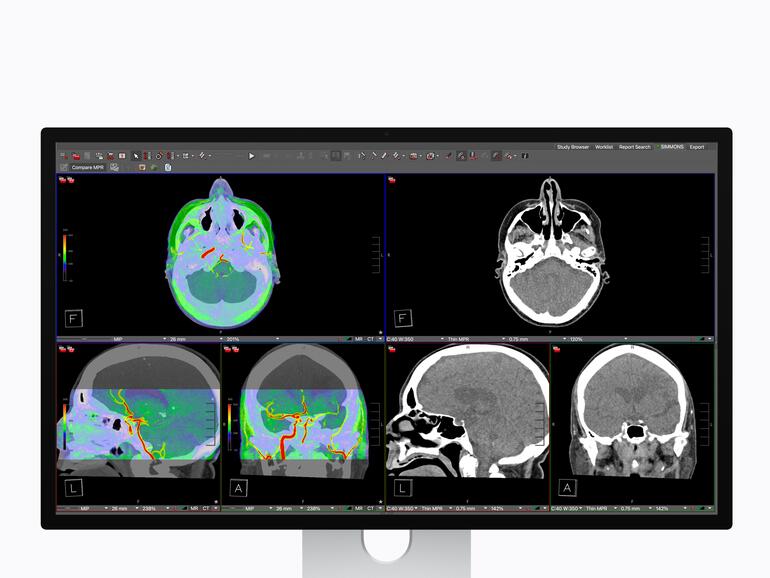Click the image icon beside Compare MPR
The height and width of the screenshot is (578, 770).
[114, 167]
